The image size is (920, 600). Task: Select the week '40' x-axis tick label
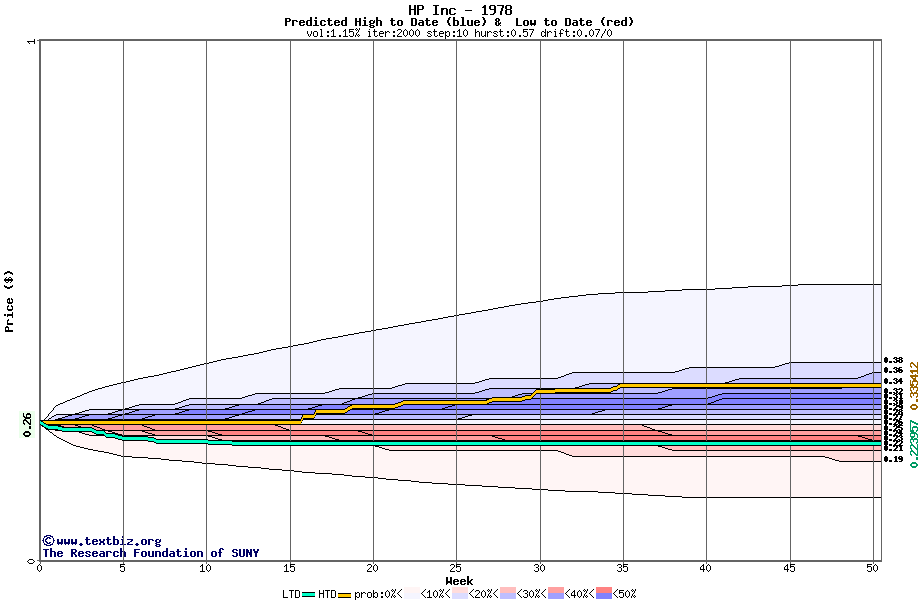[706, 568]
